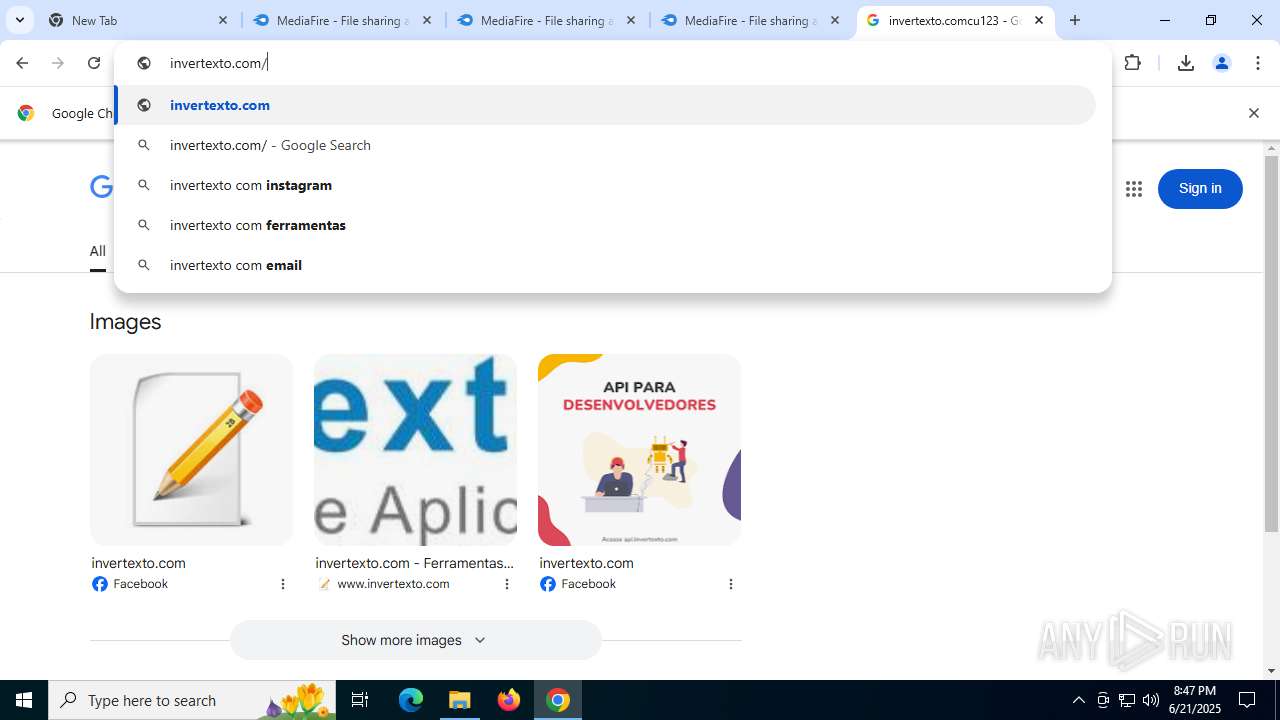Open the Windows Start menu
Image resolution: width=1280 pixels, height=720 pixels.
(x=24, y=700)
